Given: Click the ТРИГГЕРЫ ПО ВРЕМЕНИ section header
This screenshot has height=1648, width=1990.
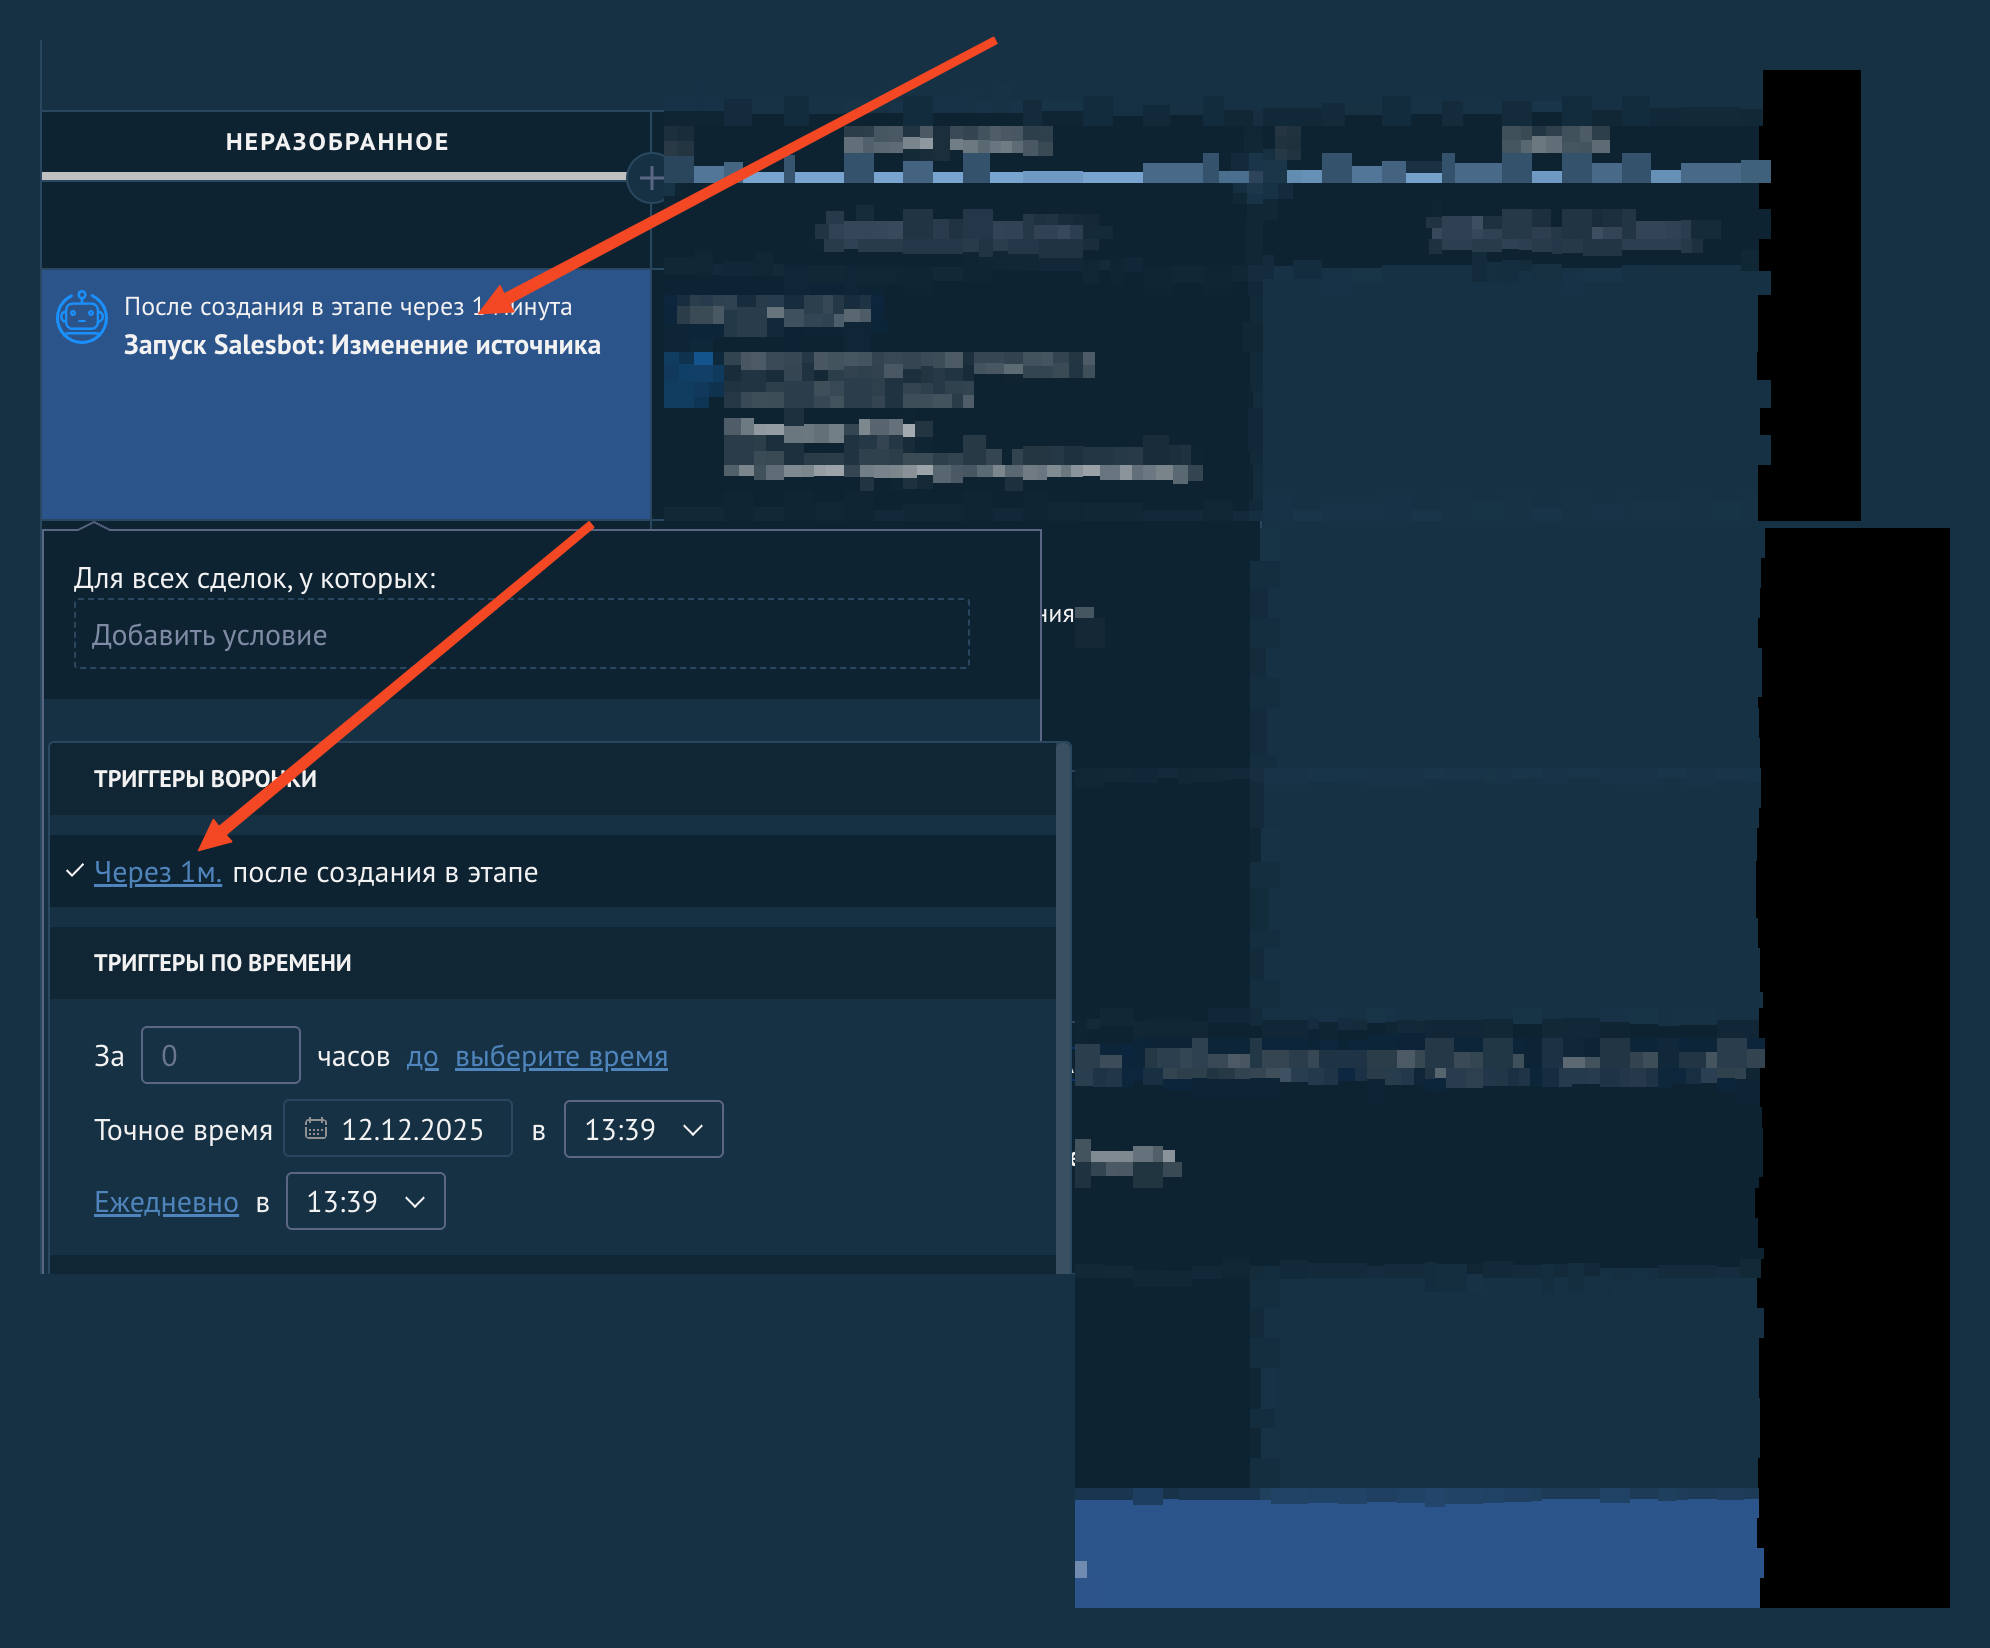Looking at the screenshot, I should point(222,963).
